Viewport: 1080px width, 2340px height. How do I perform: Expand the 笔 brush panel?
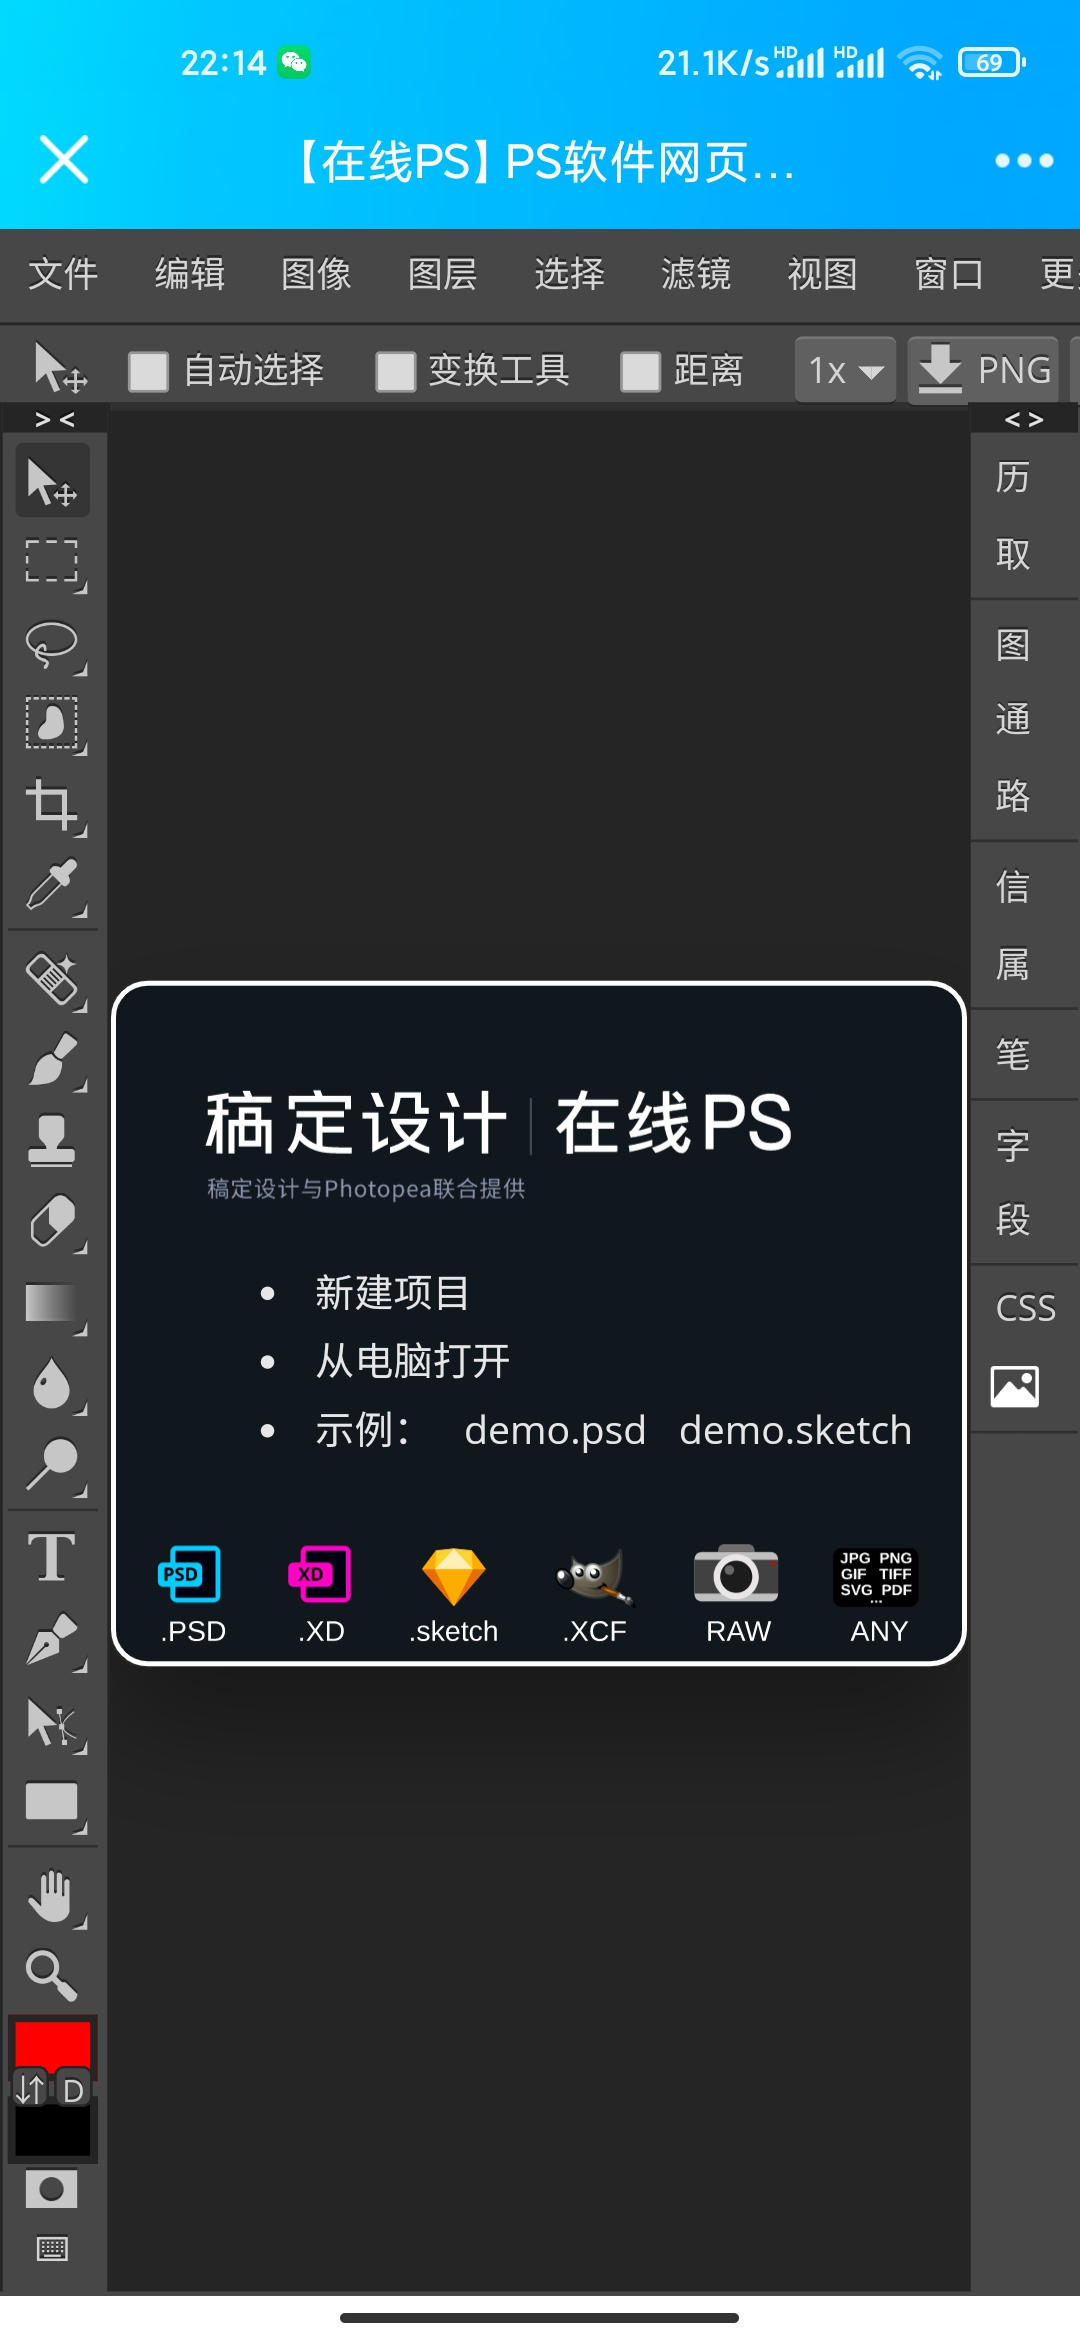click(1012, 1054)
